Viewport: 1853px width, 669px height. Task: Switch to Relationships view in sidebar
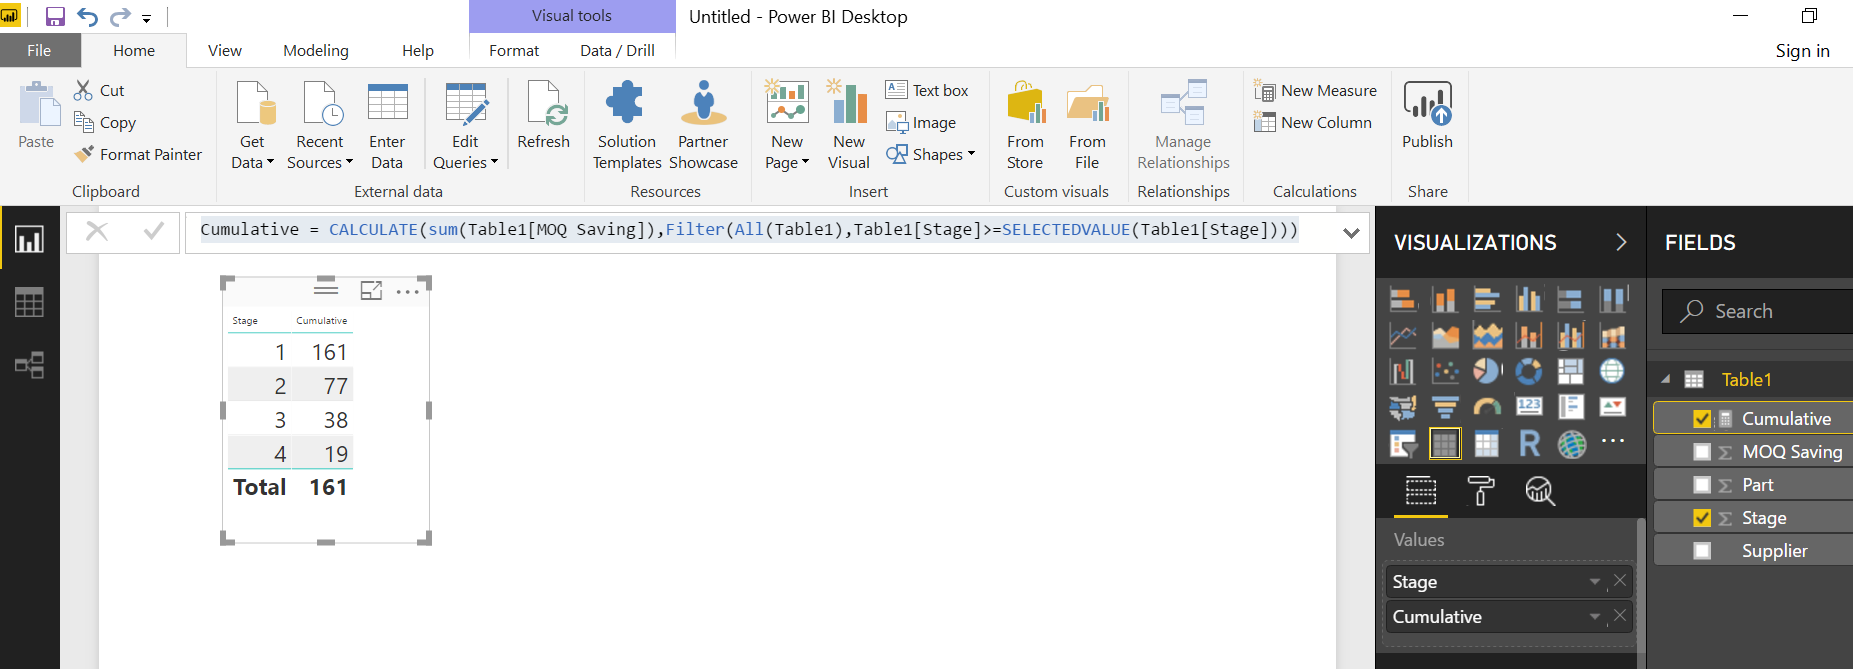click(x=29, y=365)
